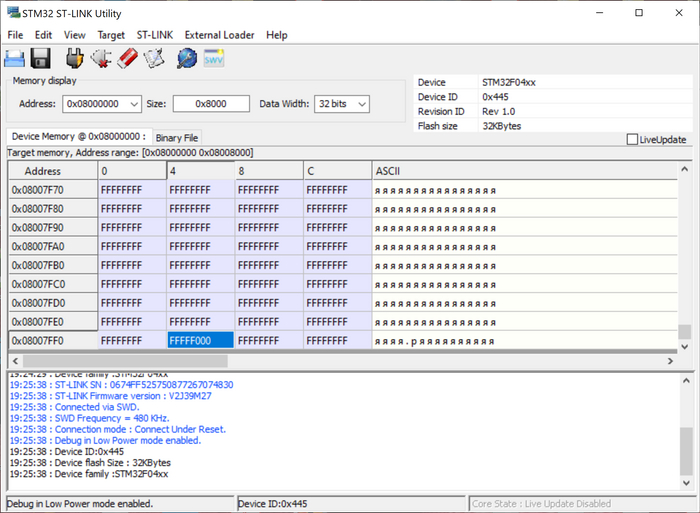Image resolution: width=700 pixels, height=513 pixels.
Task: Open the Data Width dropdown
Action: (360, 104)
